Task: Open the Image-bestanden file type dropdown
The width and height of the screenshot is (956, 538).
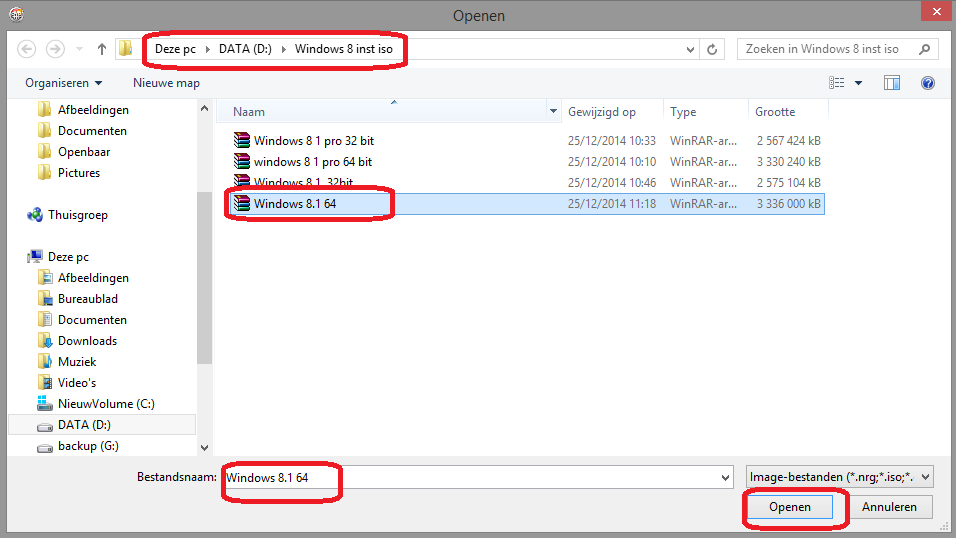Action: [839, 477]
